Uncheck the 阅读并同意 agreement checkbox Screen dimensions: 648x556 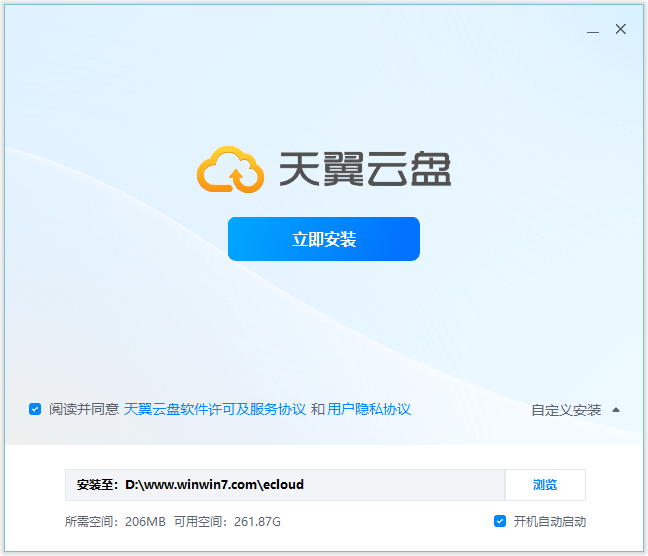(x=35, y=409)
